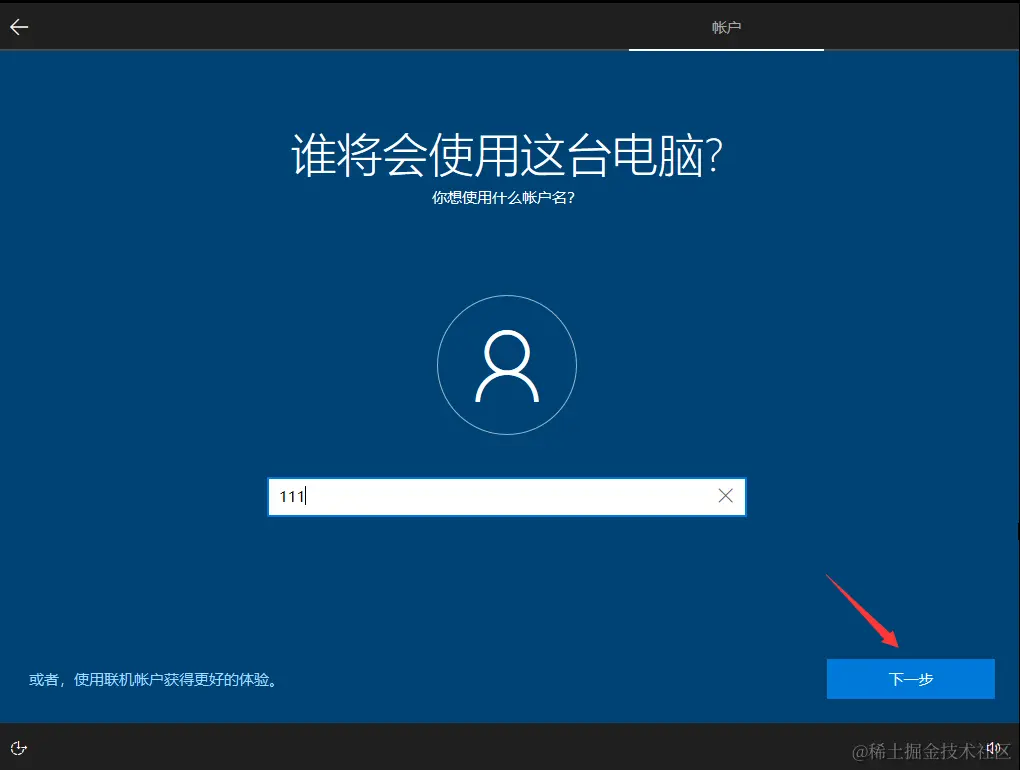The image size is (1020, 770).
Task: Select the 帐户 tab
Action: point(726,27)
